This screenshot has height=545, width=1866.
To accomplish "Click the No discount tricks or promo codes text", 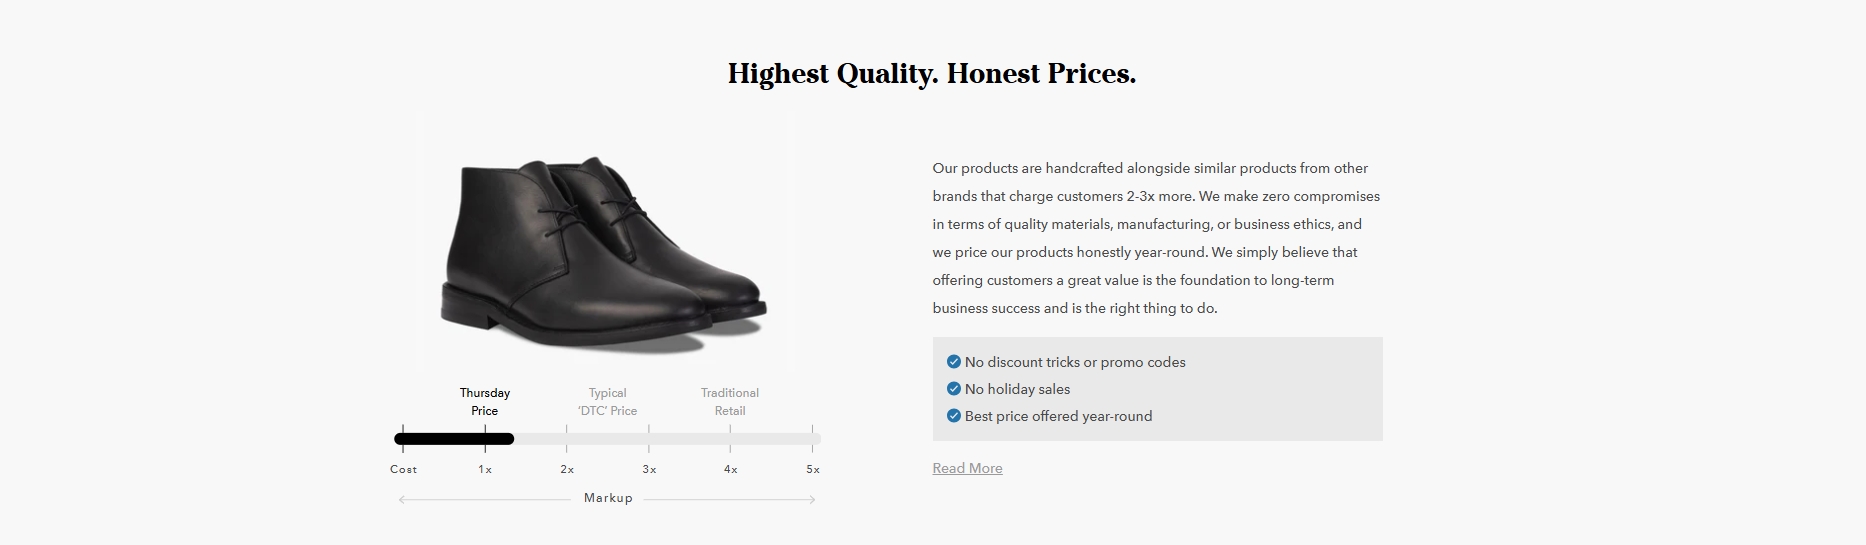I will pyautogui.click(x=1075, y=362).
